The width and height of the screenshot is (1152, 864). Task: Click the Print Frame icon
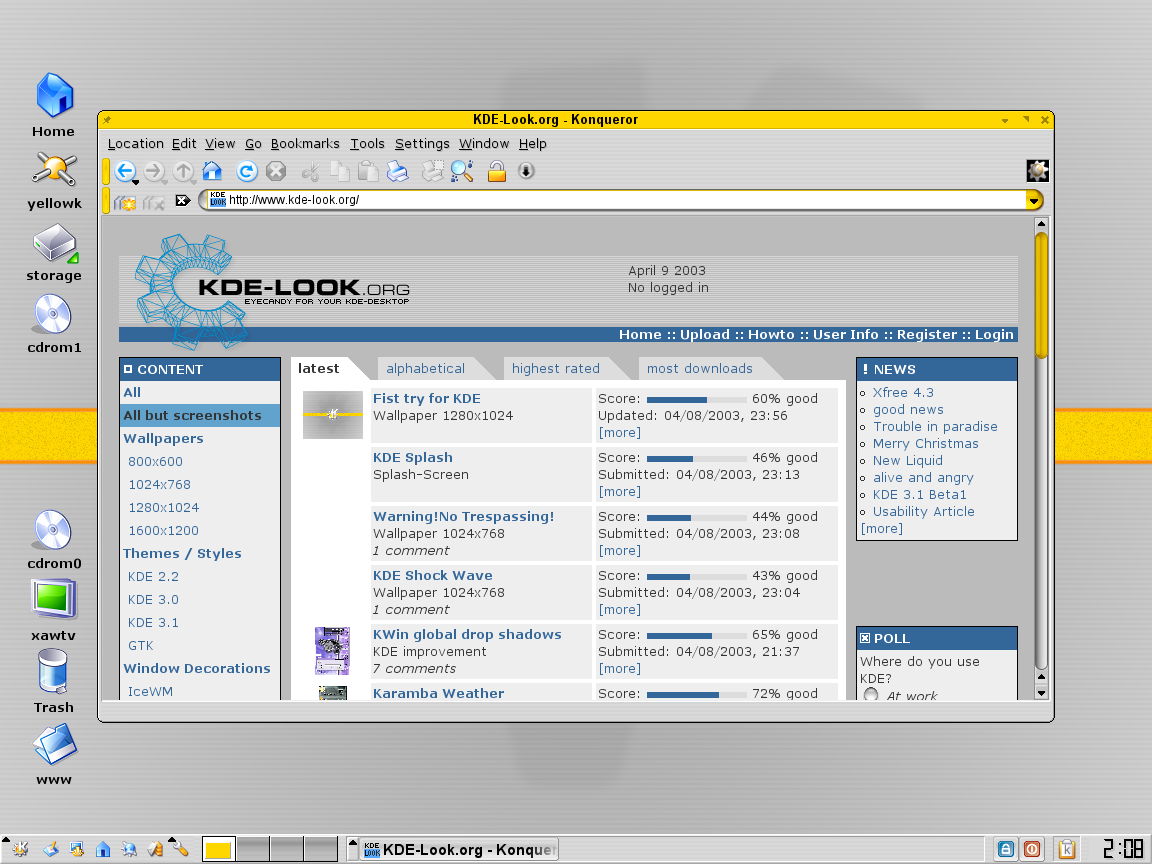click(433, 171)
